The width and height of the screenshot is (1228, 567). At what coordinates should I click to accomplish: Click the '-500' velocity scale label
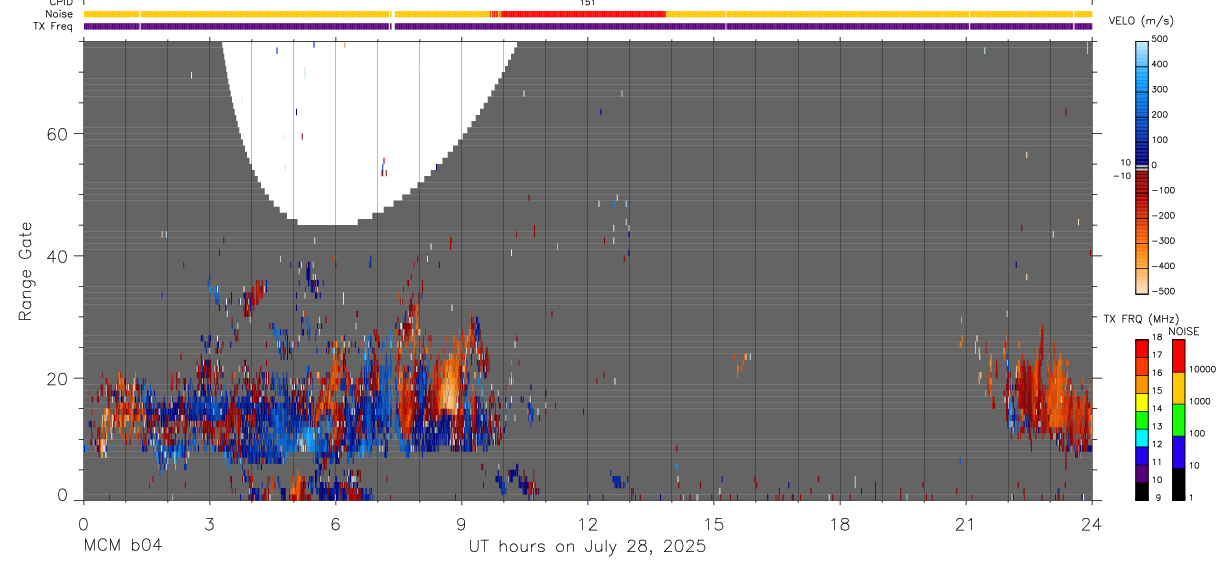(x=1164, y=291)
